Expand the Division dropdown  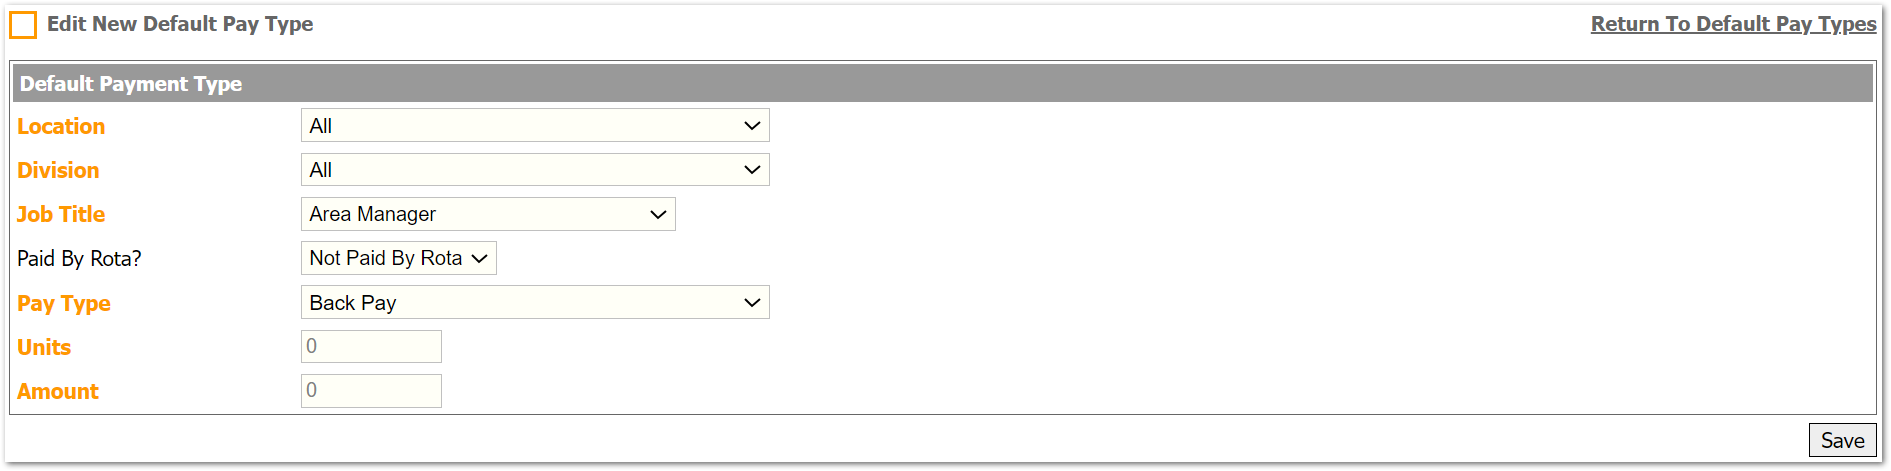(534, 170)
